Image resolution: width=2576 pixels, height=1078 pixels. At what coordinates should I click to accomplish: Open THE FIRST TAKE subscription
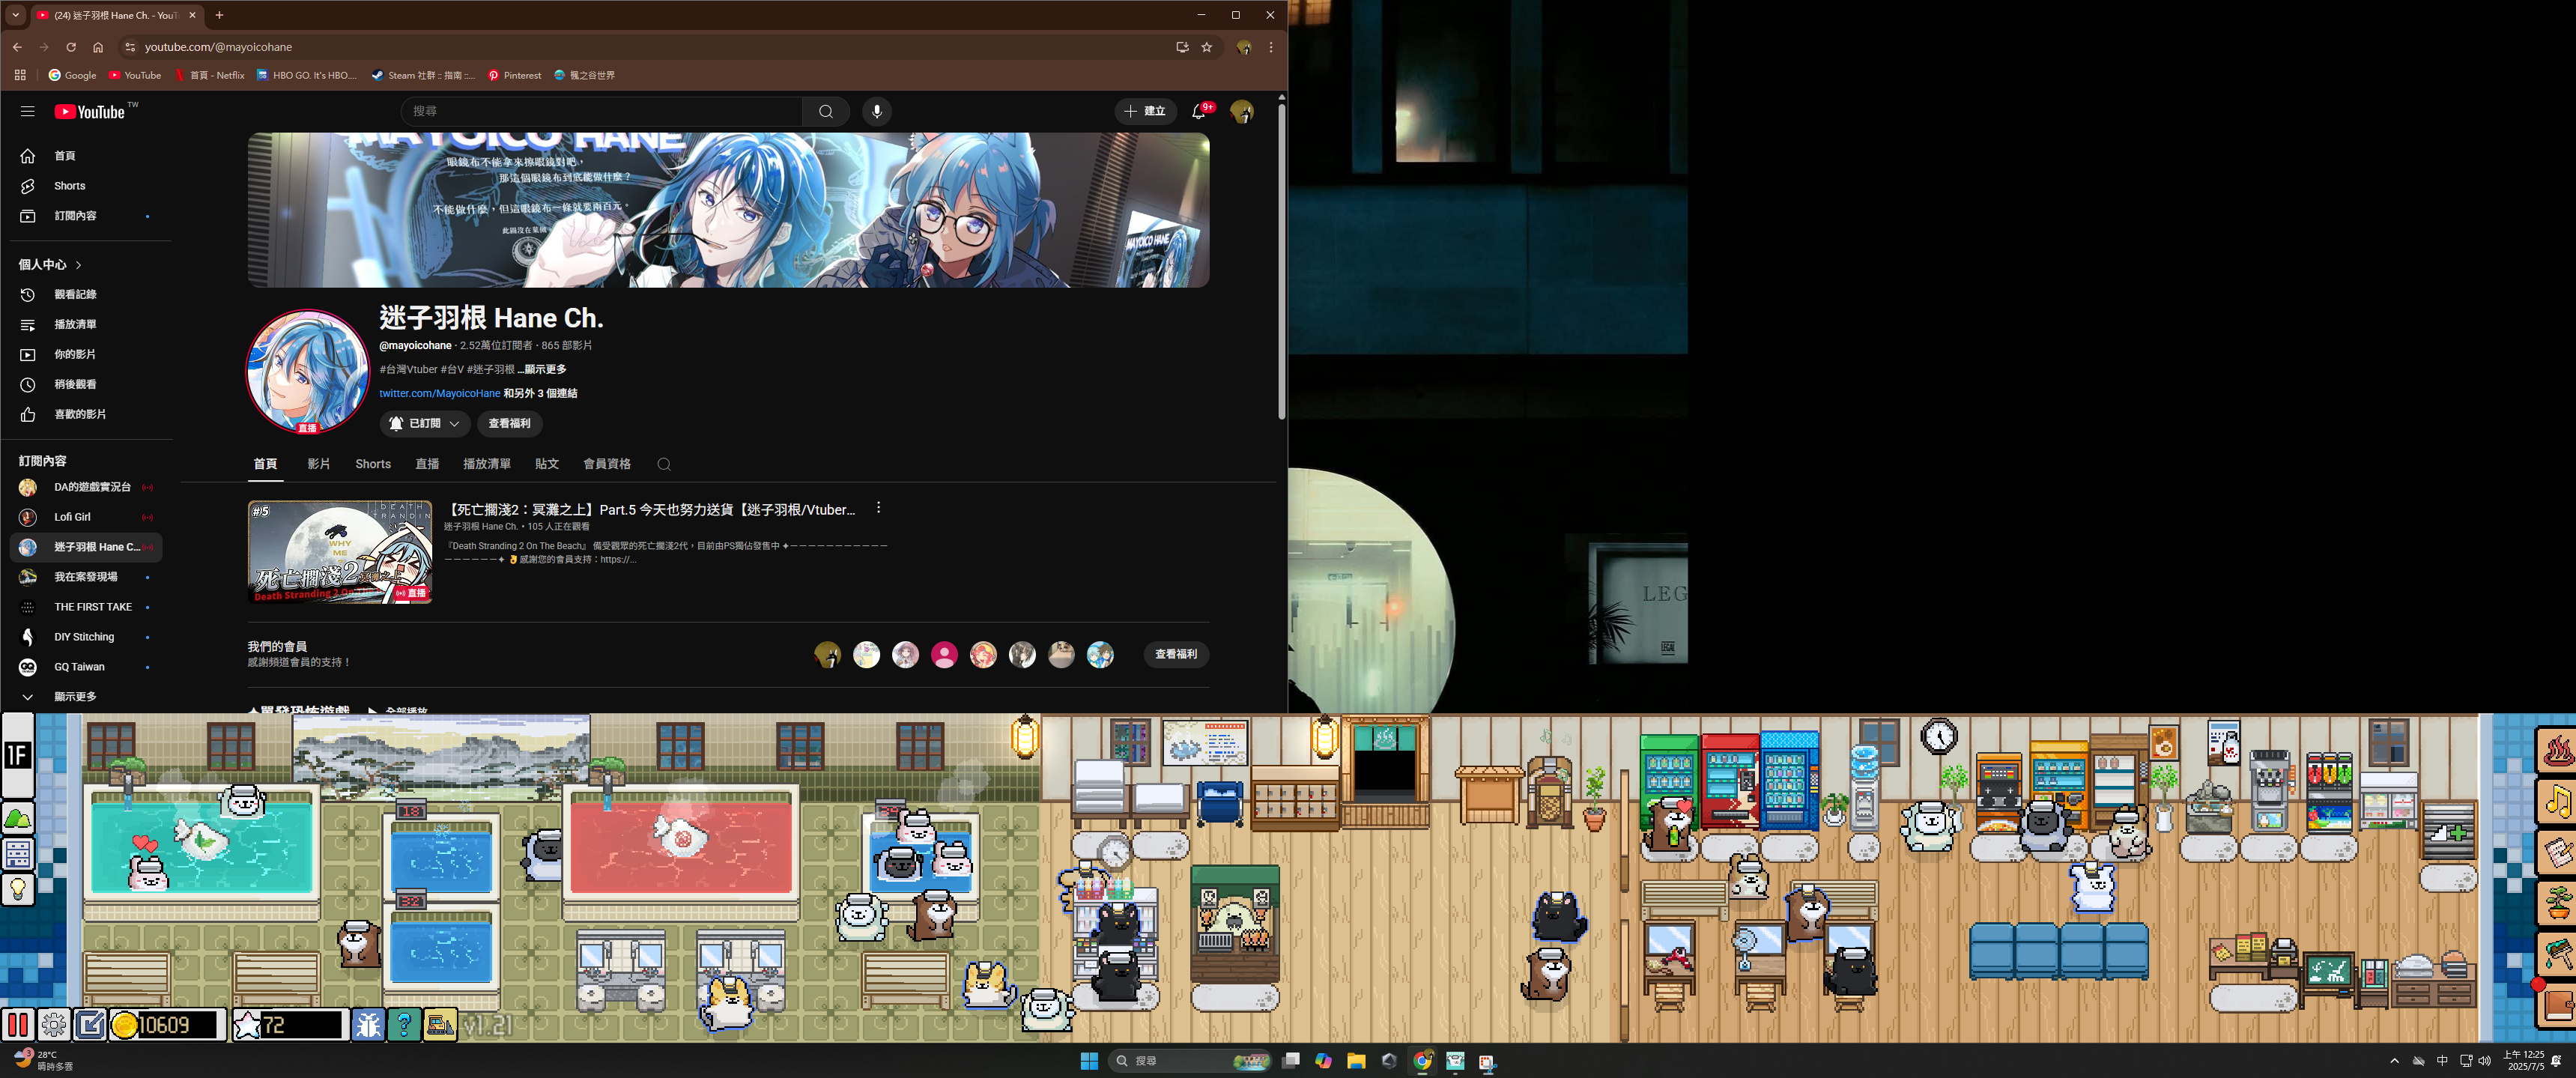pos(88,607)
